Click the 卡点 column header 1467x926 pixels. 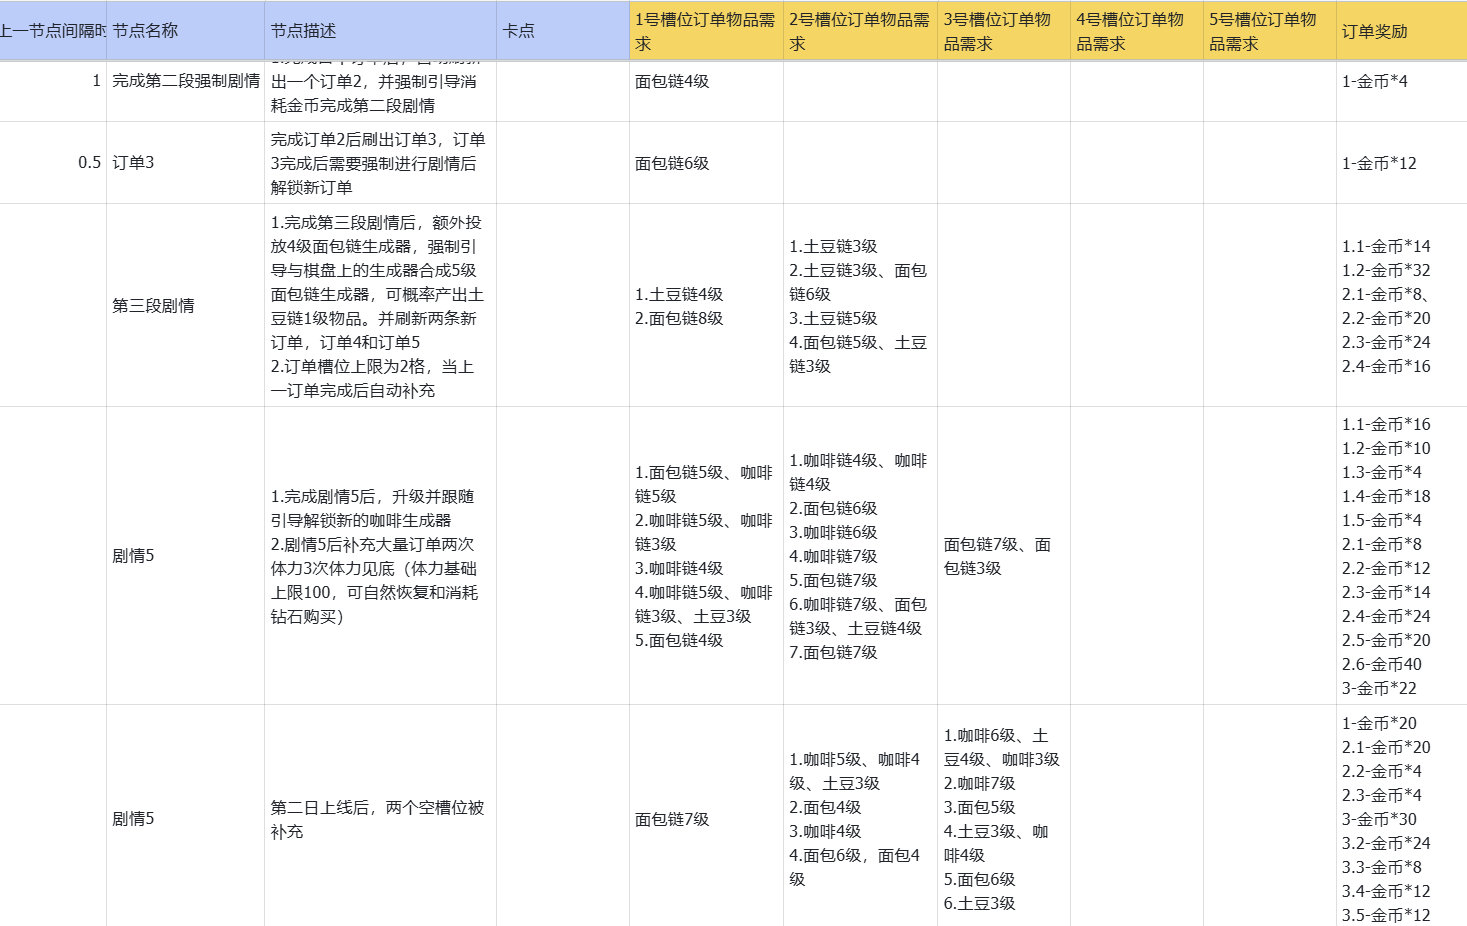pos(562,31)
